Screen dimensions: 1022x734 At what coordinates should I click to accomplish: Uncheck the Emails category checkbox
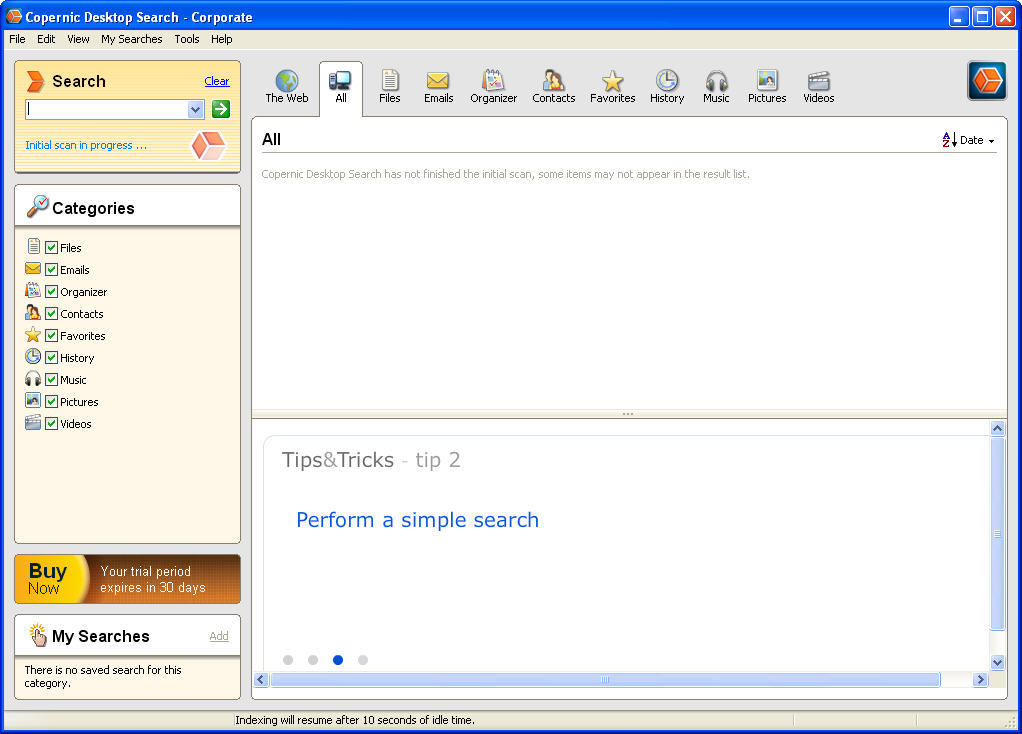[51, 269]
